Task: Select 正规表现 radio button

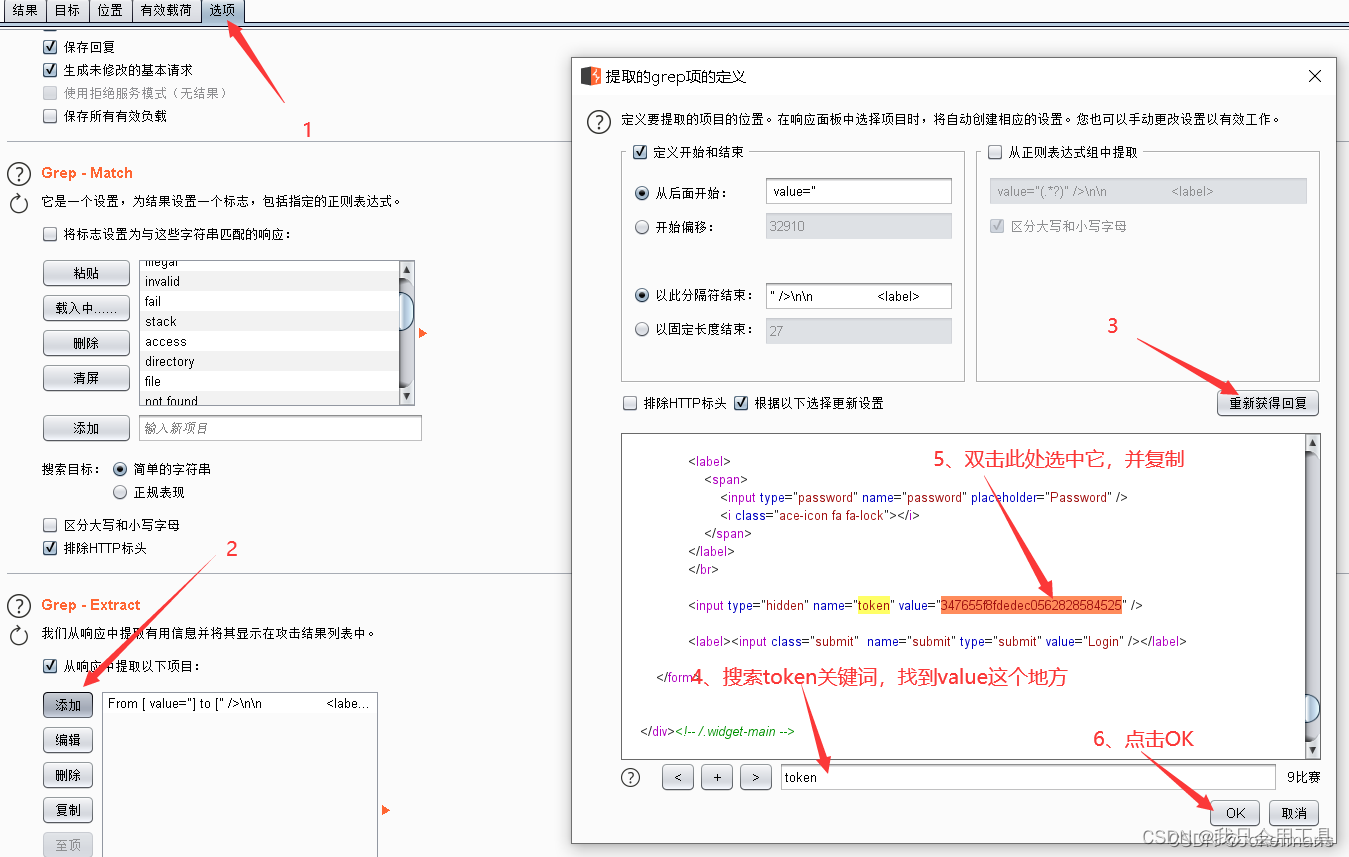Action: (120, 492)
